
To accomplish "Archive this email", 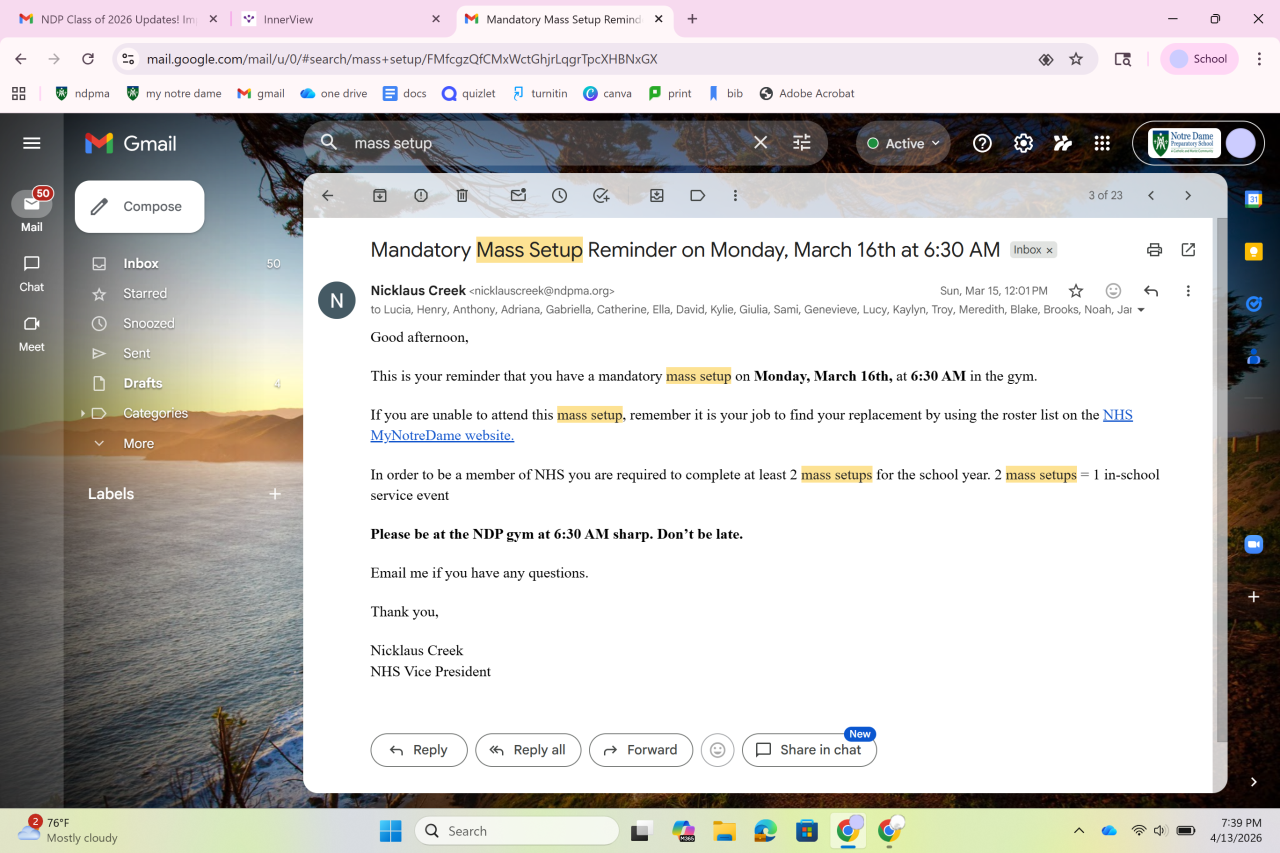I will coord(380,196).
